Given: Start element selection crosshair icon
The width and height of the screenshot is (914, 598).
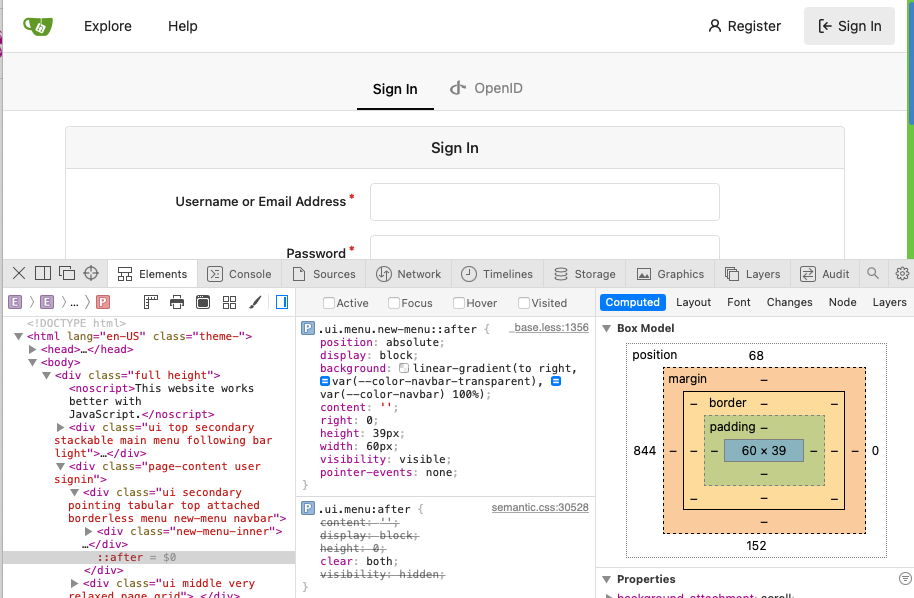Looking at the screenshot, I should pos(91,273).
